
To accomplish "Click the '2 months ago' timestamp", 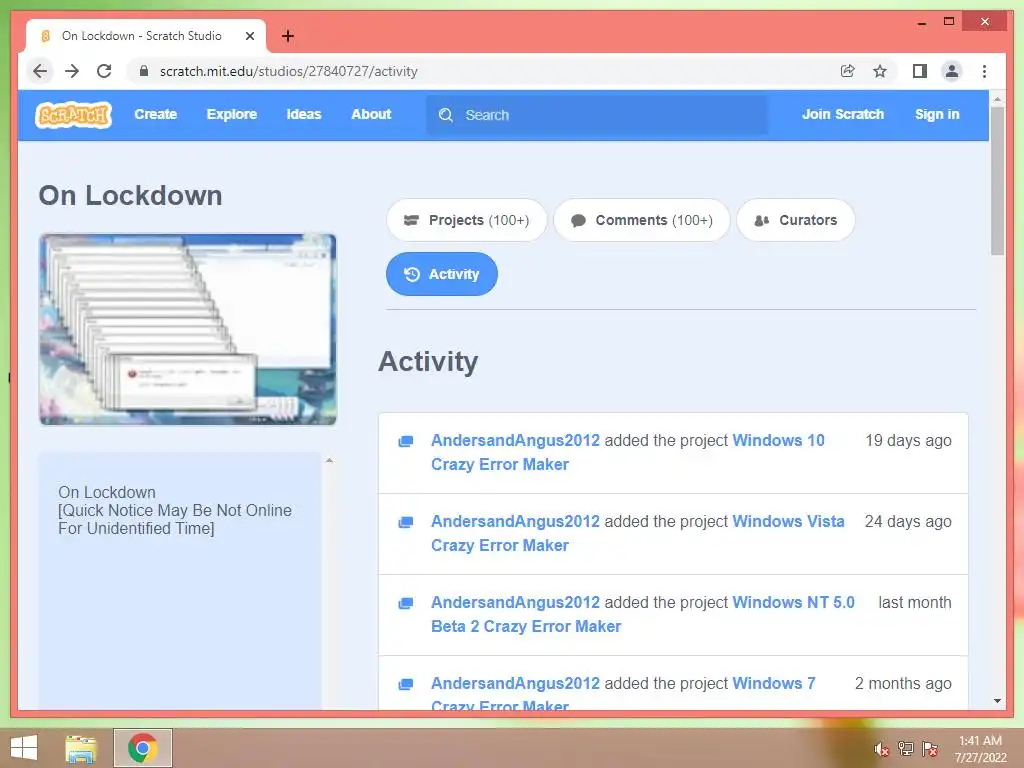I will point(903,684).
